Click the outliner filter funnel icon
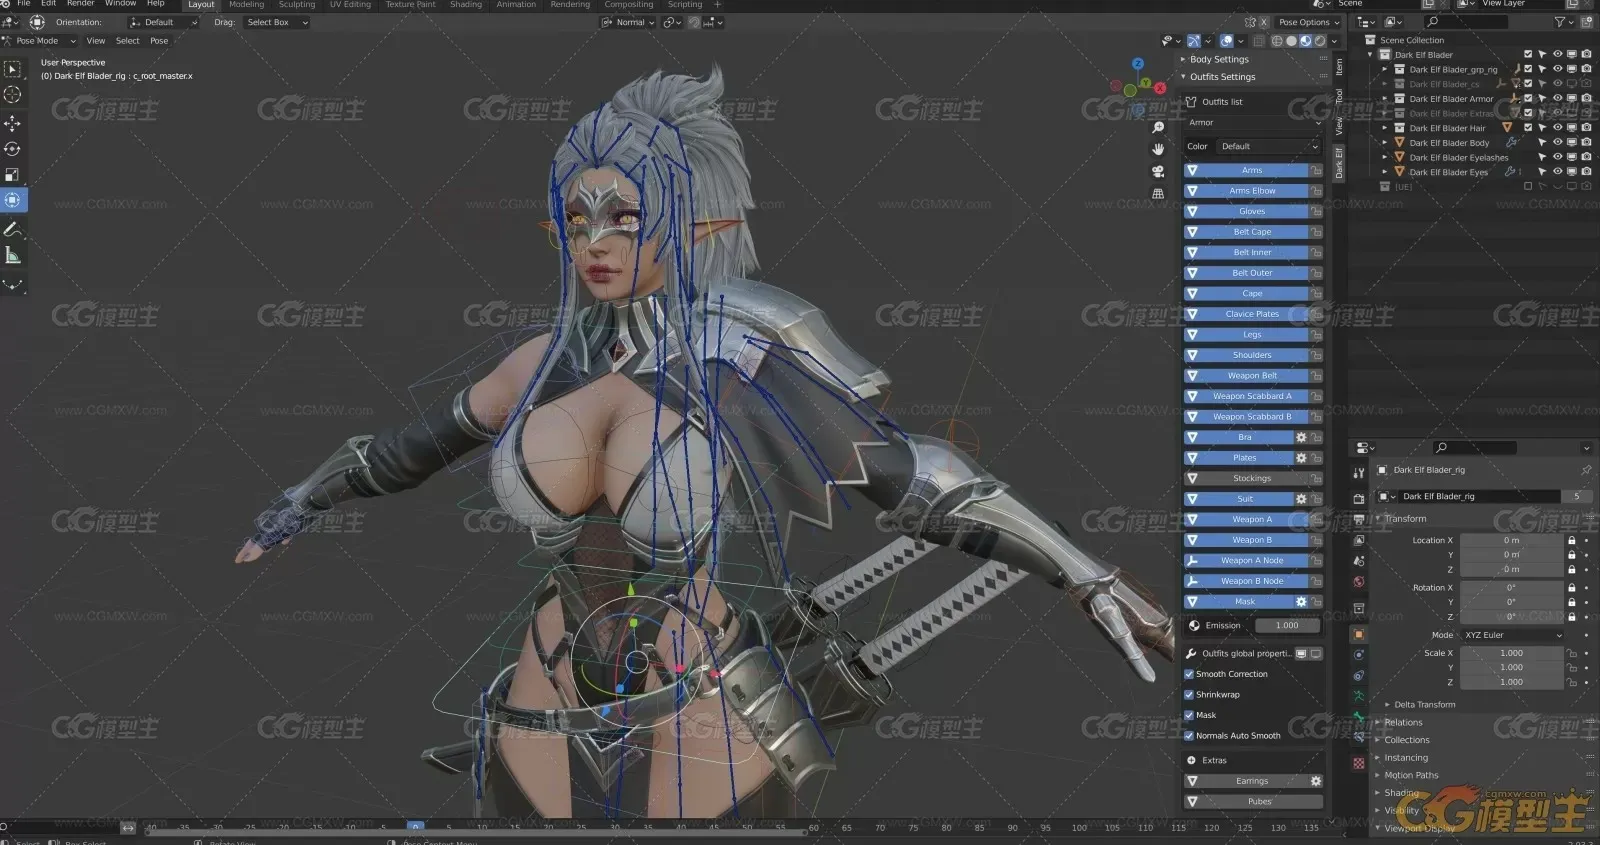The height and width of the screenshot is (845, 1600). click(x=1560, y=22)
